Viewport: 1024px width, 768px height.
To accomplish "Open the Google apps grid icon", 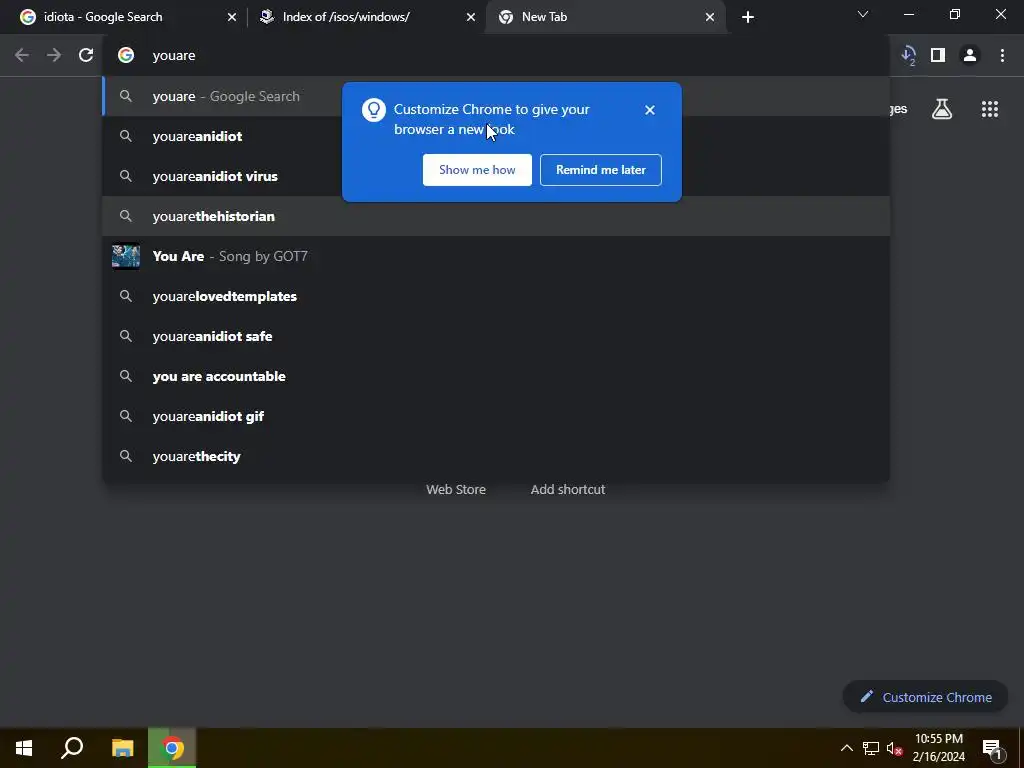I will point(990,109).
